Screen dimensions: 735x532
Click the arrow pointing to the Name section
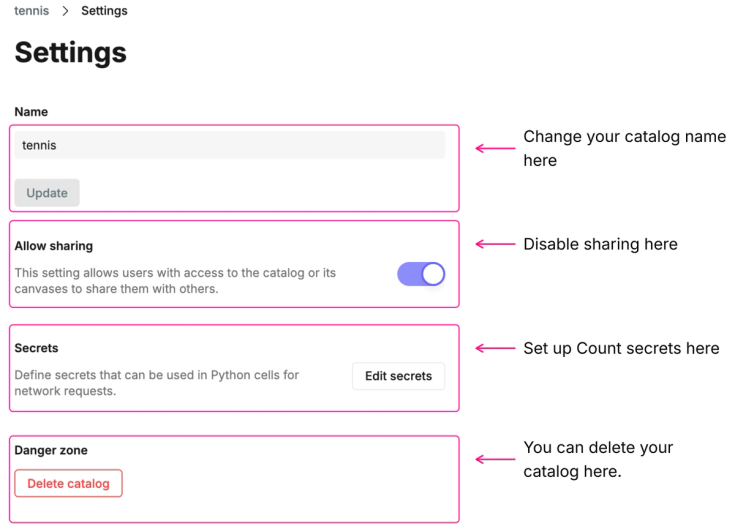pyautogui.click(x=494, y=148)
